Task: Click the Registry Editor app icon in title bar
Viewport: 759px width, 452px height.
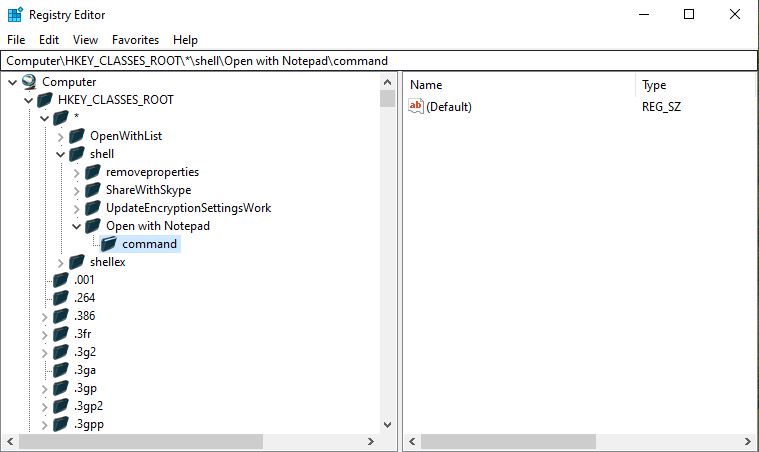Action: click(14, 15)
